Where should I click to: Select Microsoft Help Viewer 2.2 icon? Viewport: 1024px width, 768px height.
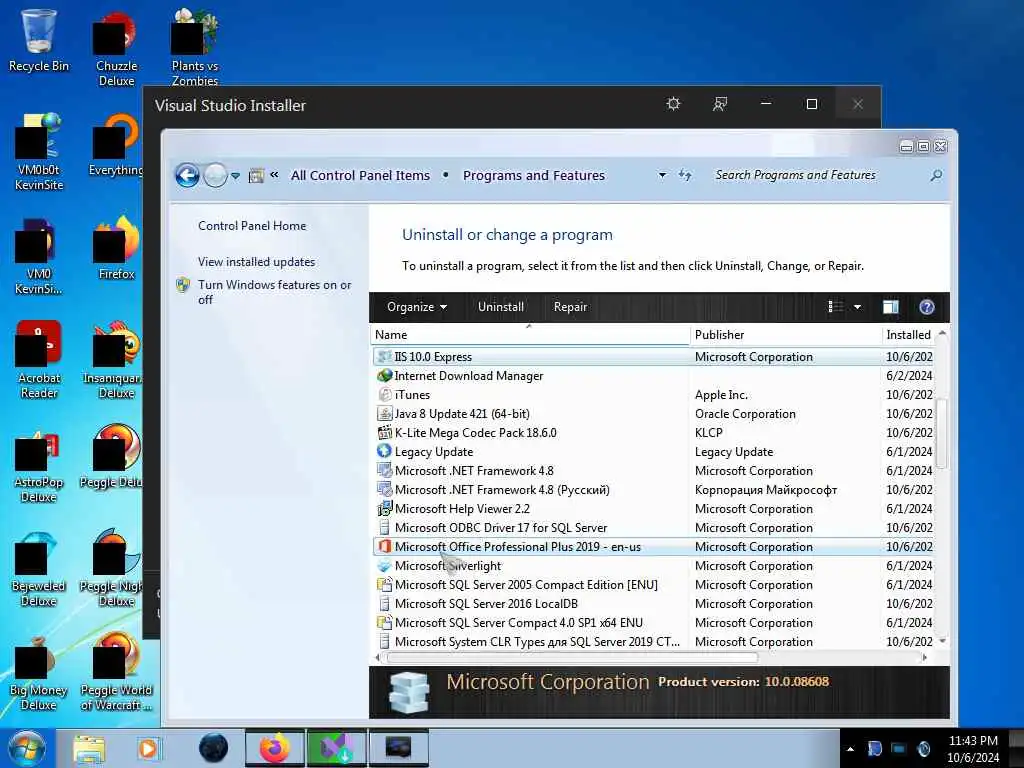(x=385, y=508)
